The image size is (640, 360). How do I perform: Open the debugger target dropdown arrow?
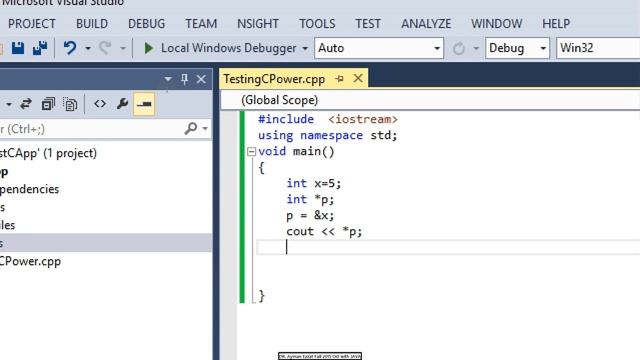(x=305, y=49)
